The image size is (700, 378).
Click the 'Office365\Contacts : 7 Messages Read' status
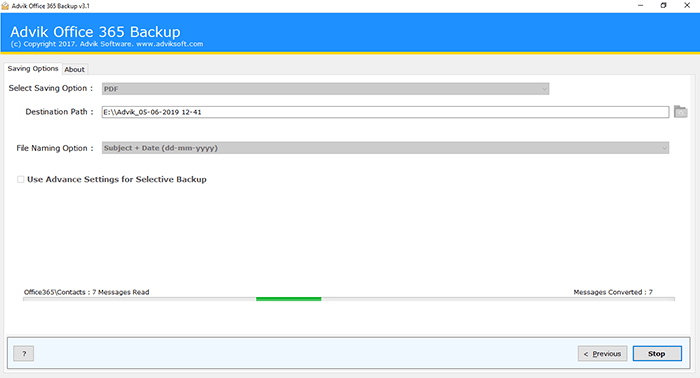pyautogui.click(x=87, y=292)
